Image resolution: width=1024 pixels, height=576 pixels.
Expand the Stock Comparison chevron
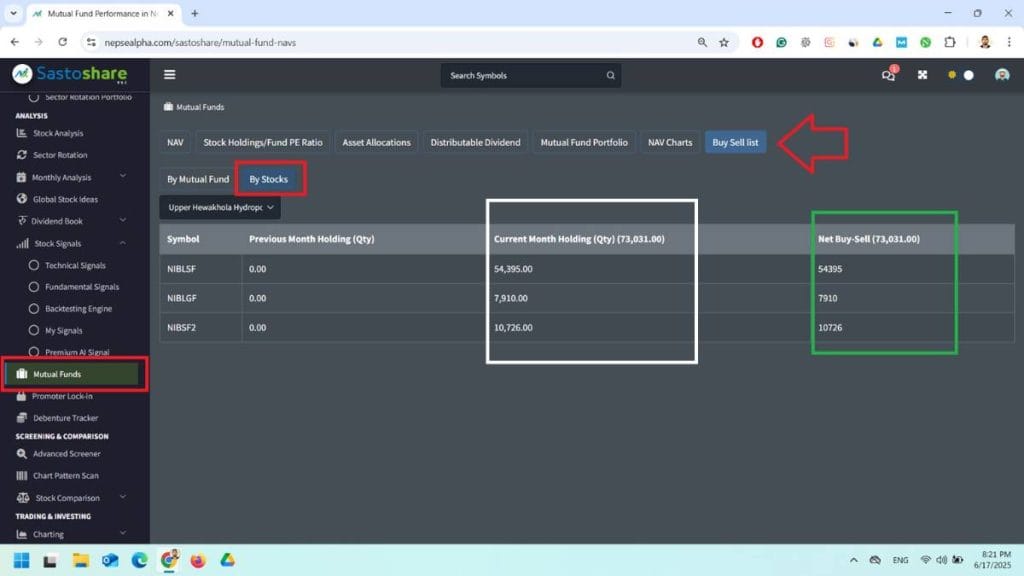coord(123,497)
